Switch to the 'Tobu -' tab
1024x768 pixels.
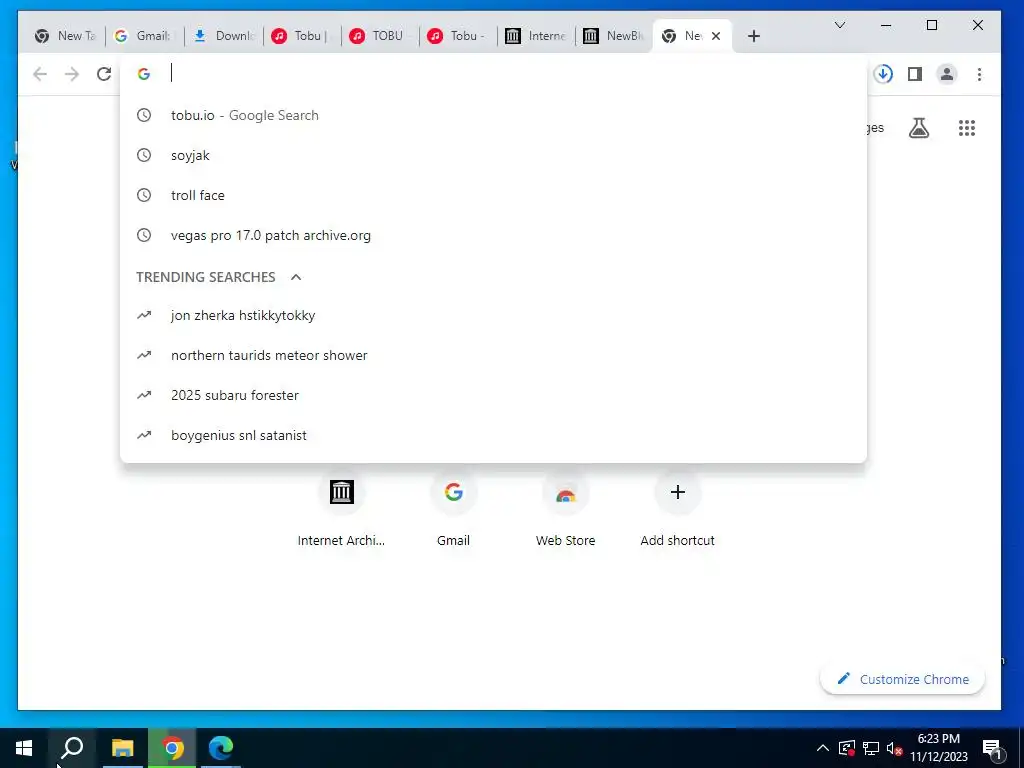(x=458, y=36)
